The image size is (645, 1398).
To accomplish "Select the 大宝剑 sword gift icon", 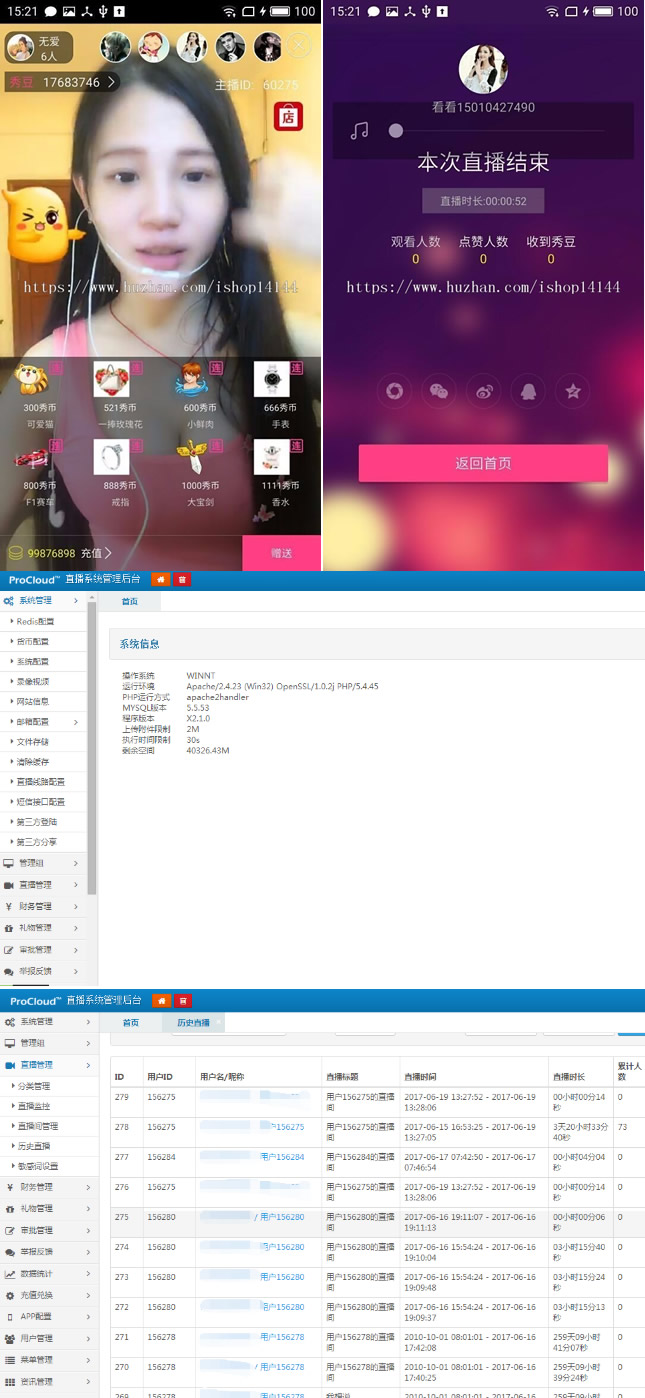I will point(192,457).
